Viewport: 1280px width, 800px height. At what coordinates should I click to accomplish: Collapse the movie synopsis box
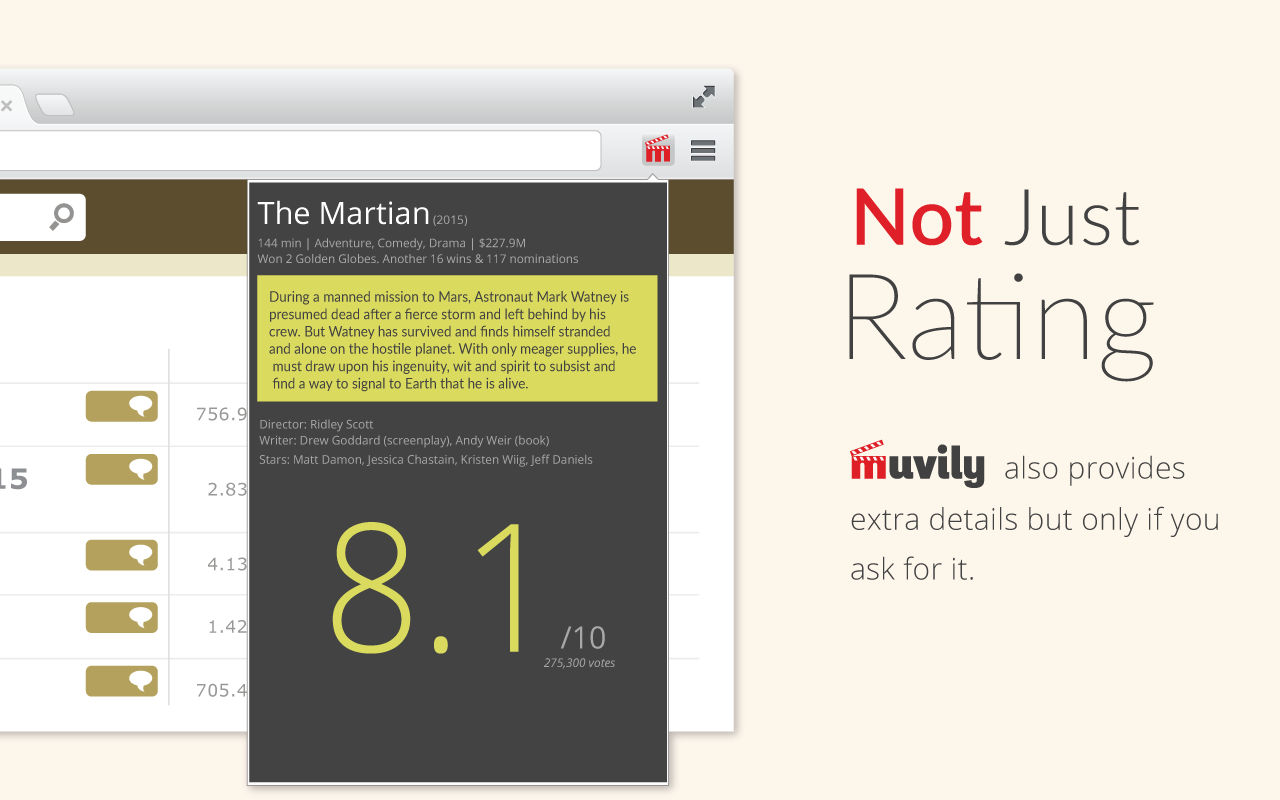[457, 340]
